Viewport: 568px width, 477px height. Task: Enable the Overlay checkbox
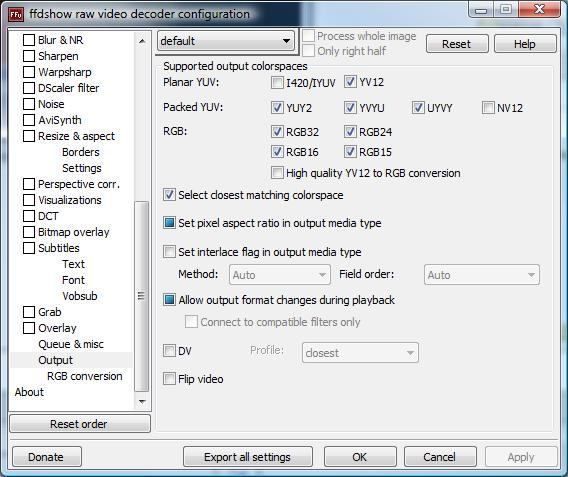click(29, 328)
